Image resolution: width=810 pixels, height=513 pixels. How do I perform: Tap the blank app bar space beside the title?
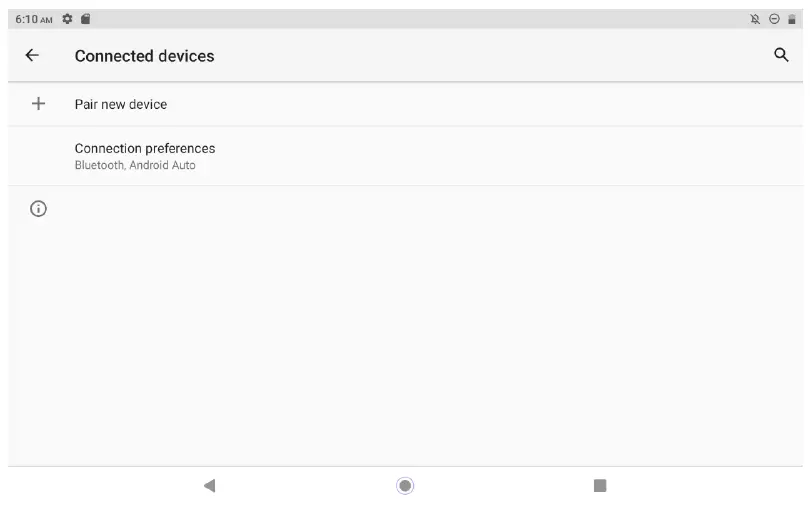(x=480, y=56)
